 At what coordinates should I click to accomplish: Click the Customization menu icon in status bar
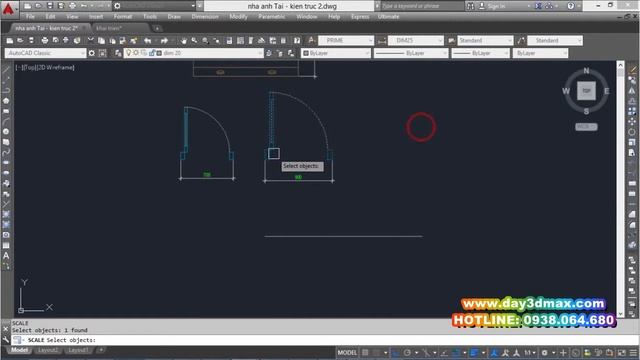pyautogui.click(x=633, y=353)
